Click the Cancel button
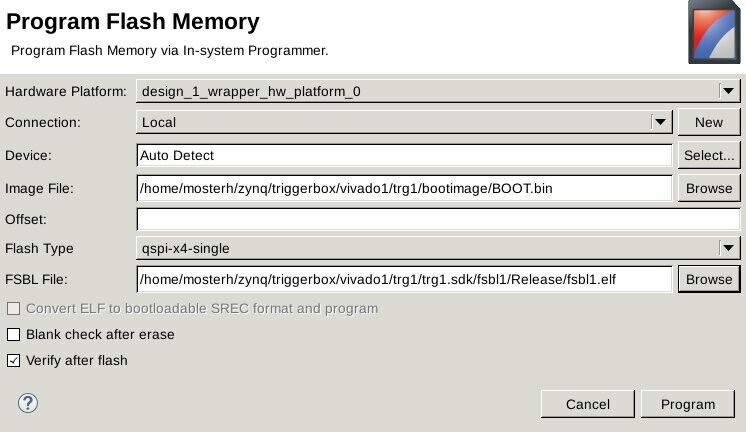 coord(588,404)
